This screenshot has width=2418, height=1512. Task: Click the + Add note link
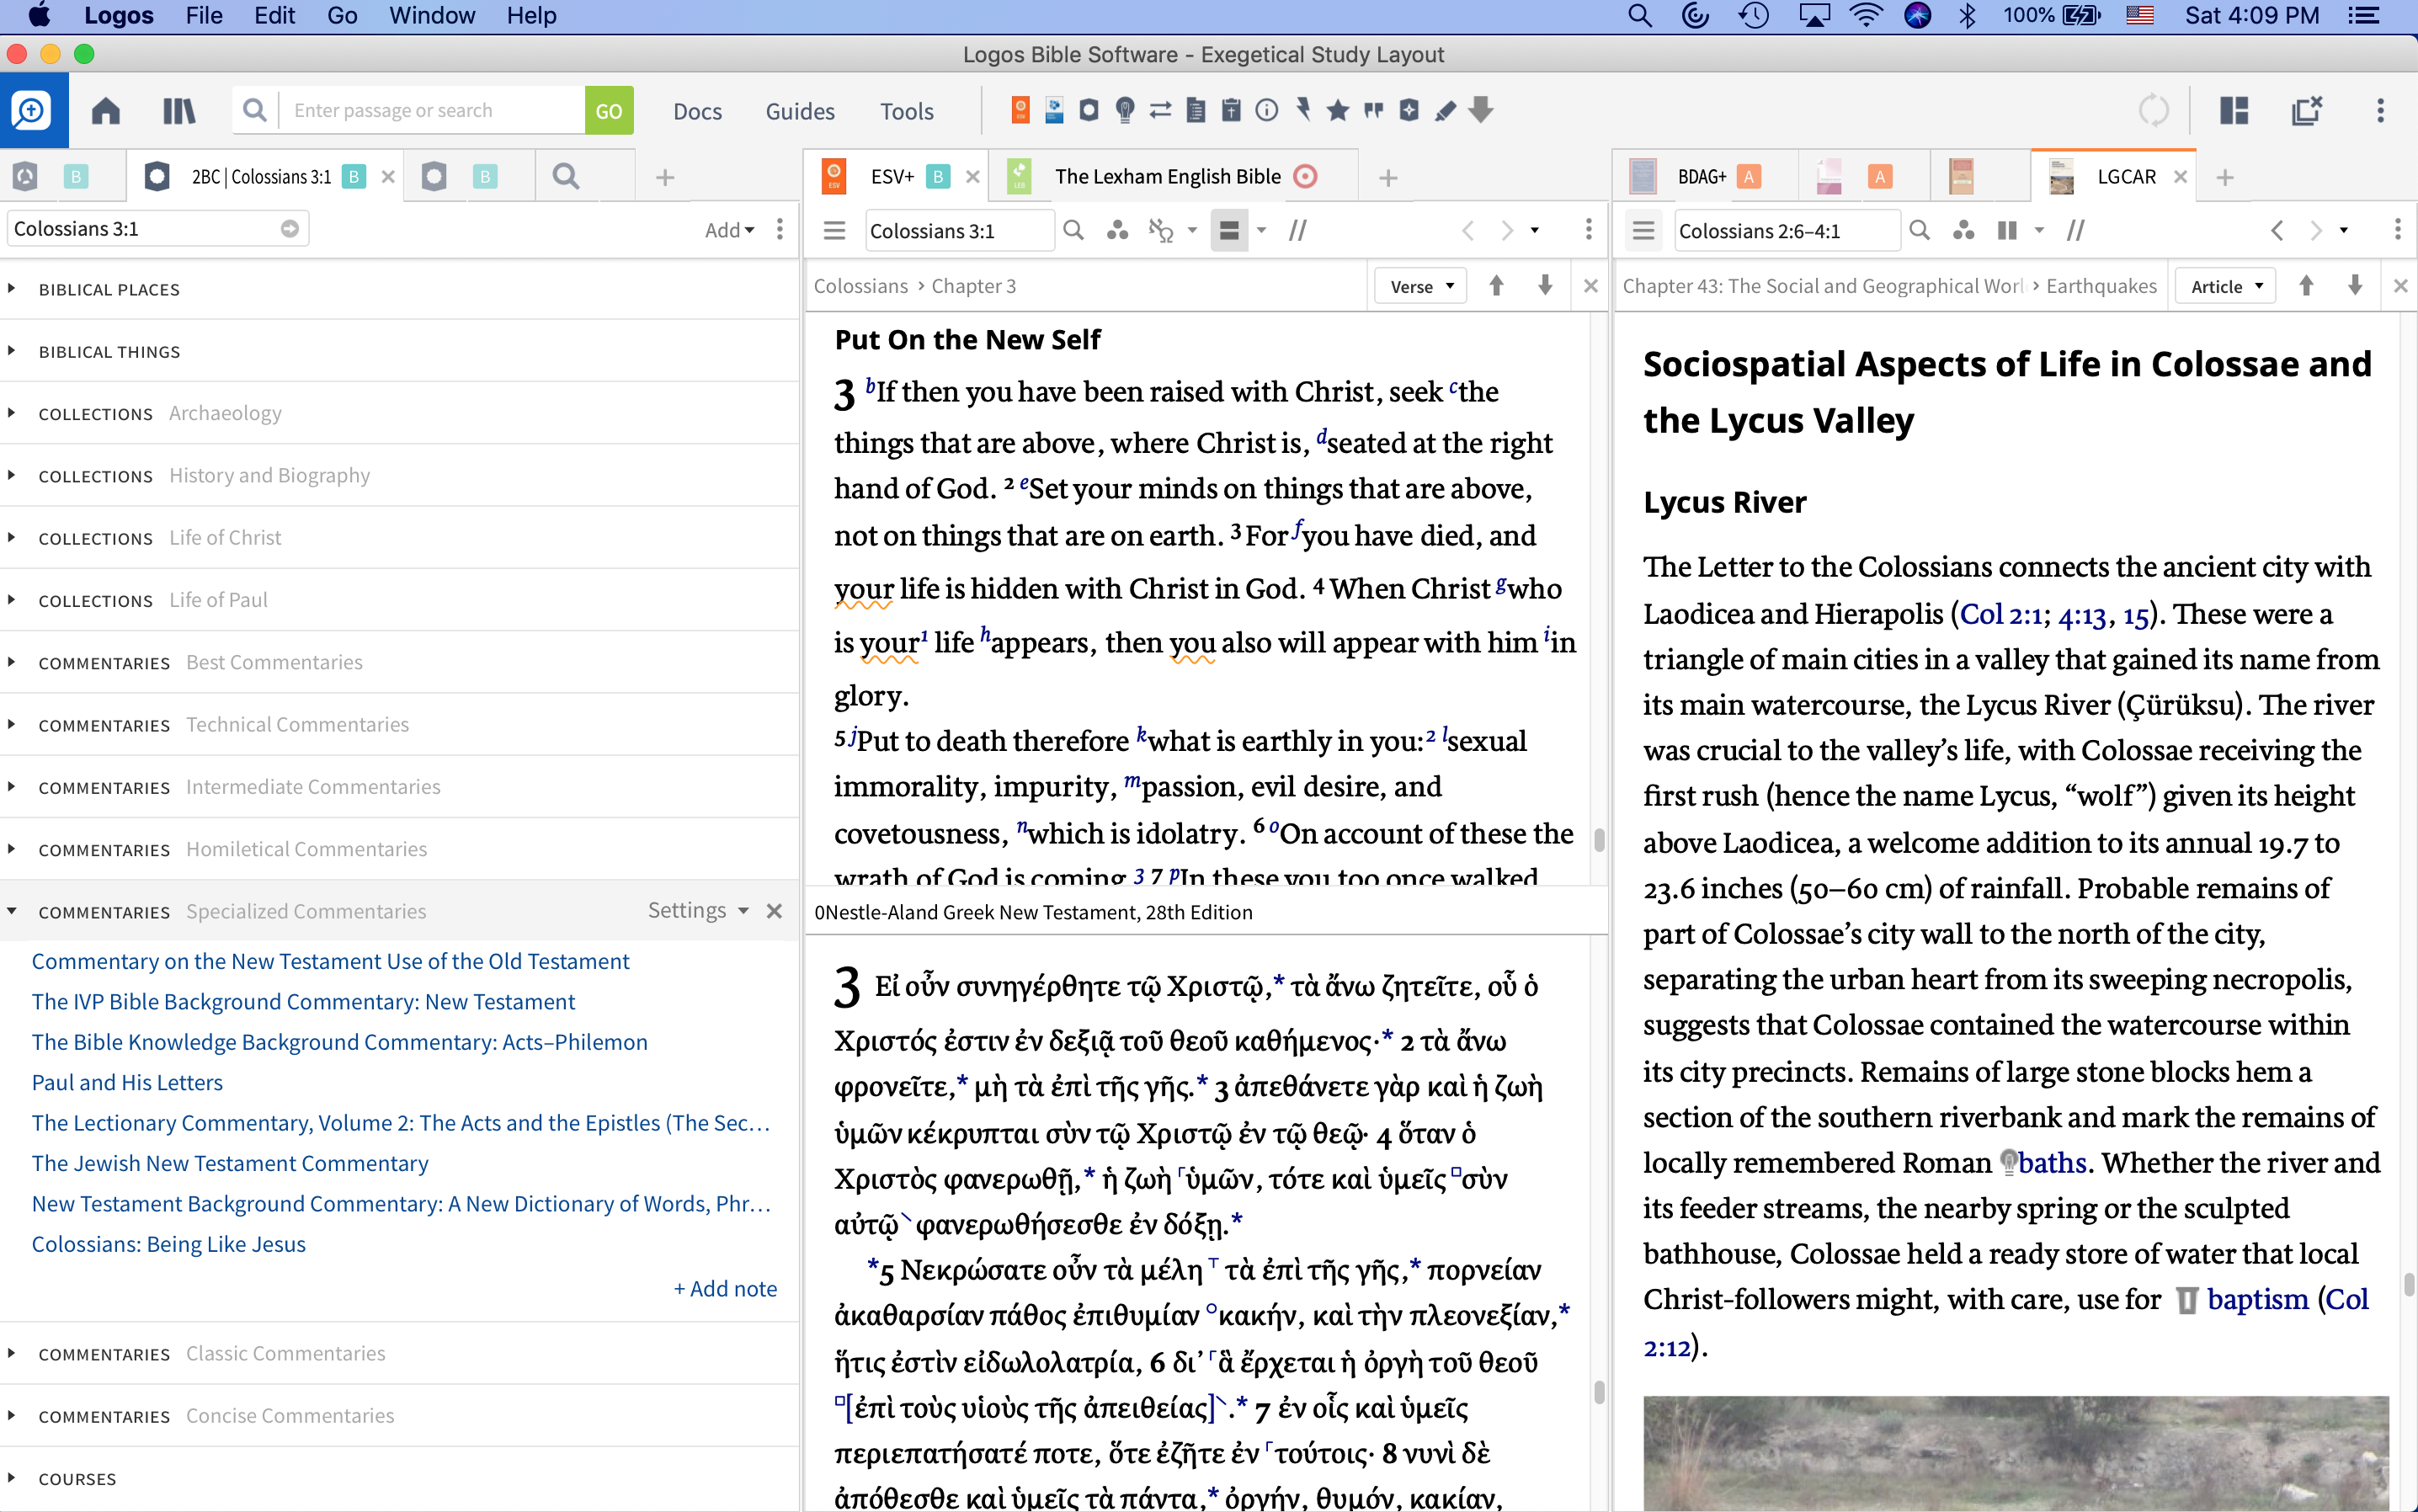tap(725, 1288)
